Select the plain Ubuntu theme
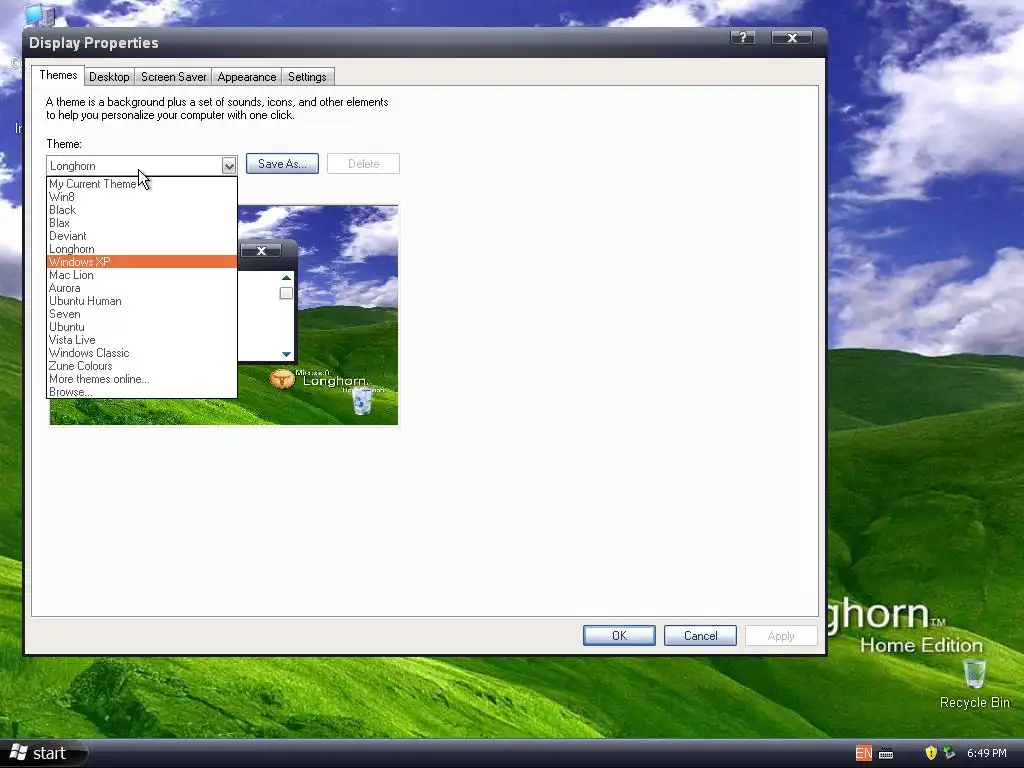Viewport: 1024px width, 768px height. pos(142,327)
